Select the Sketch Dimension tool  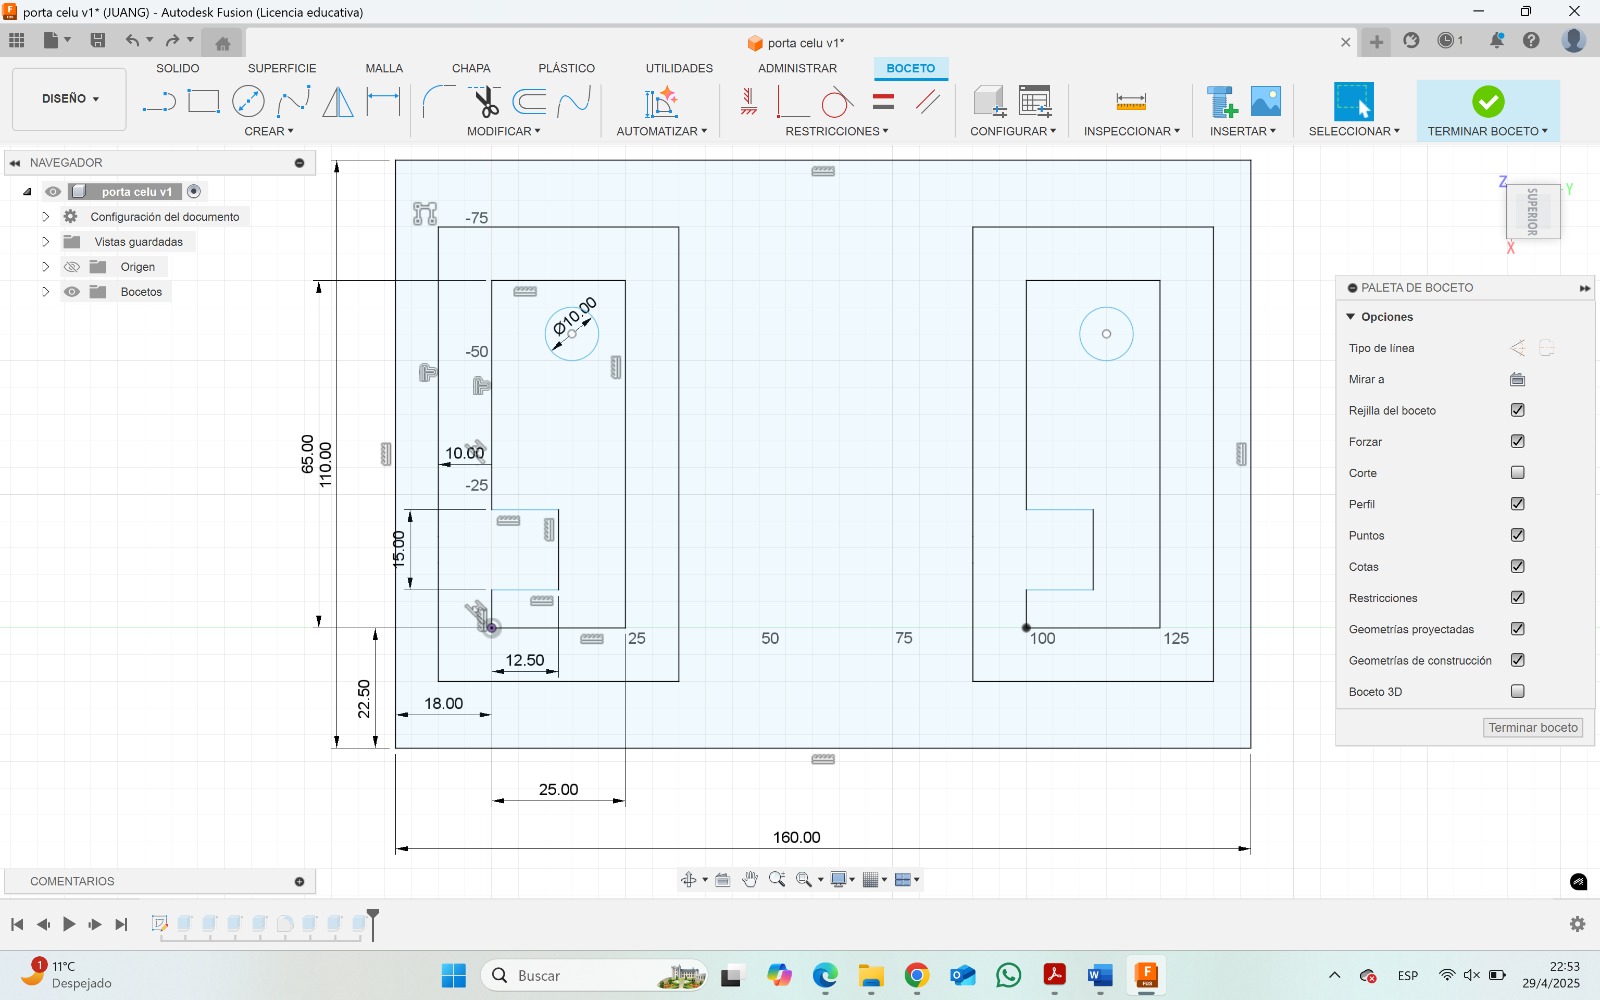pos(383,102)
